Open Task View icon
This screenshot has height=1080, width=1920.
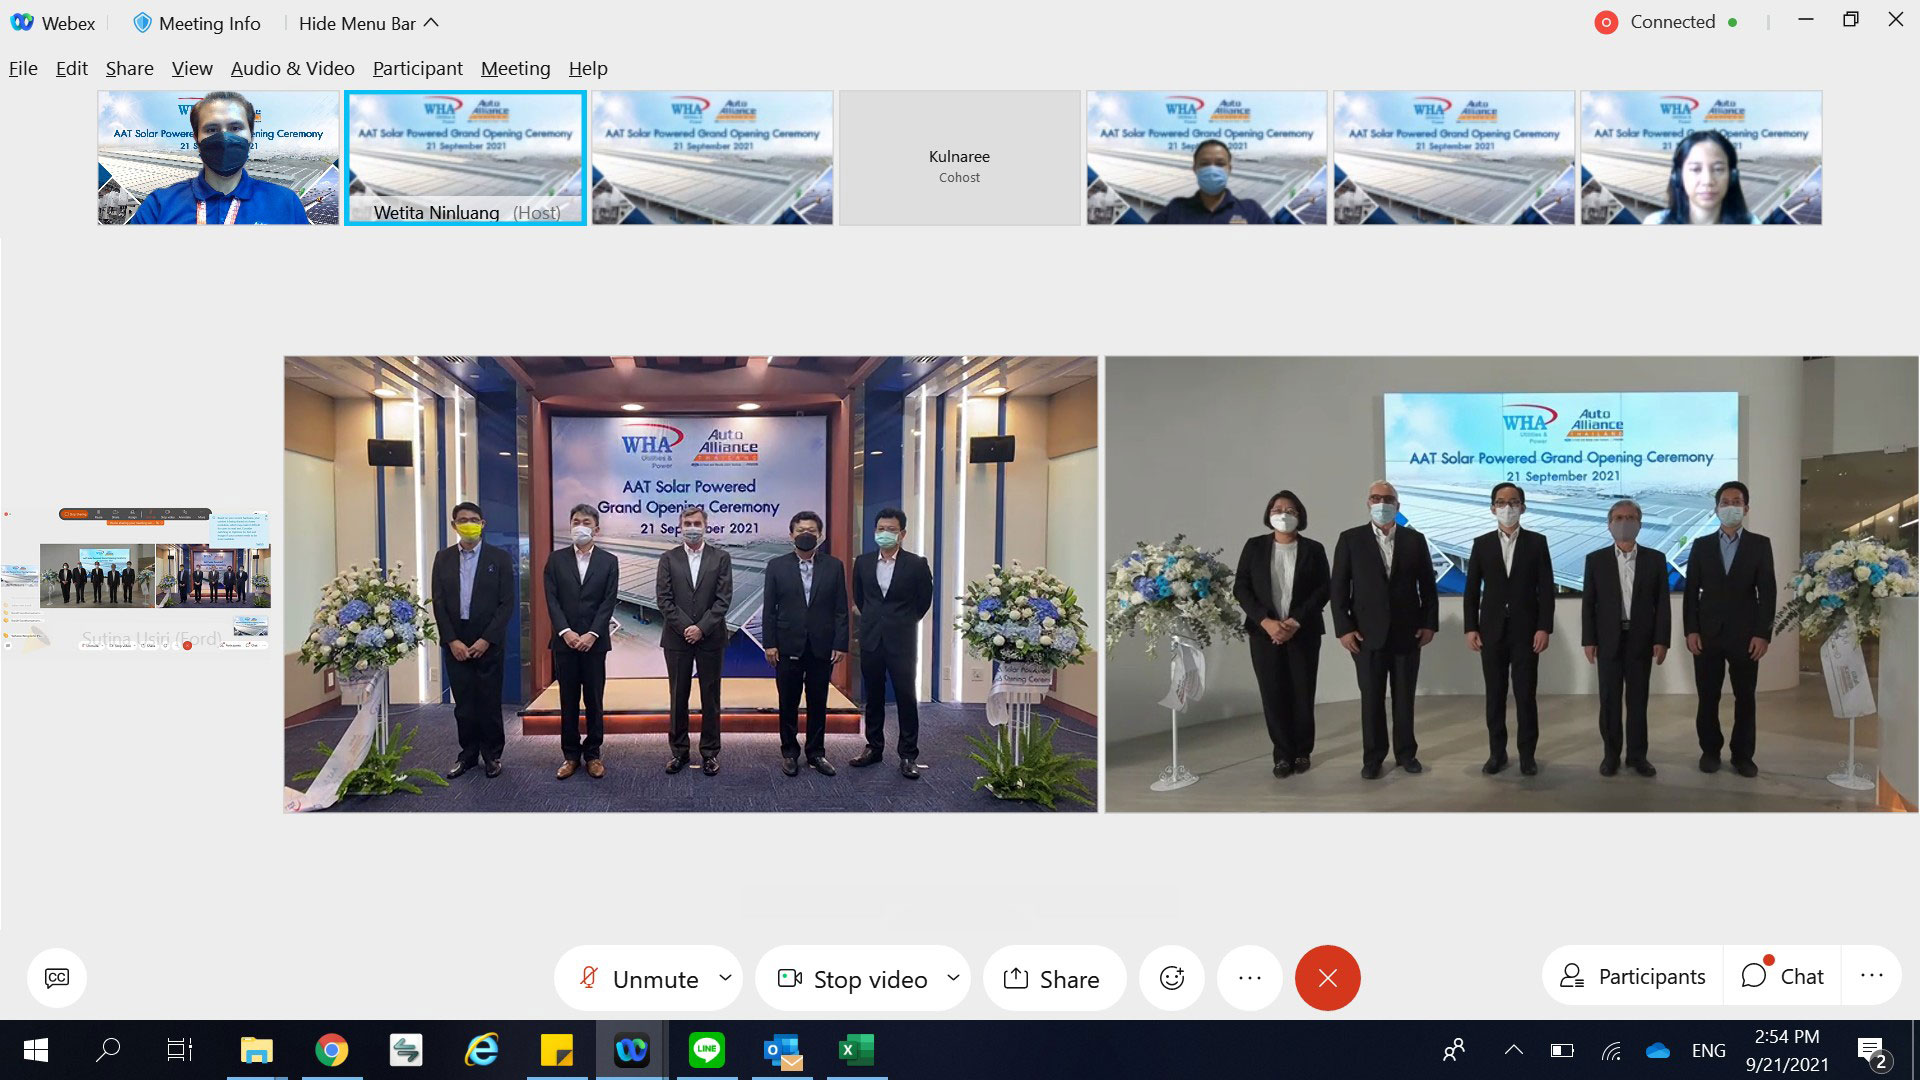click(x=180, y=1050)
